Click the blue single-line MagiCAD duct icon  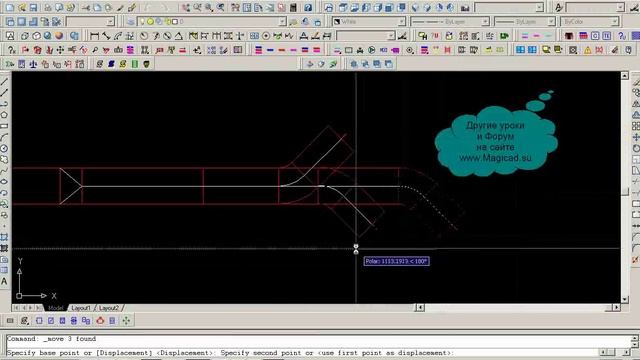(270, 50)
